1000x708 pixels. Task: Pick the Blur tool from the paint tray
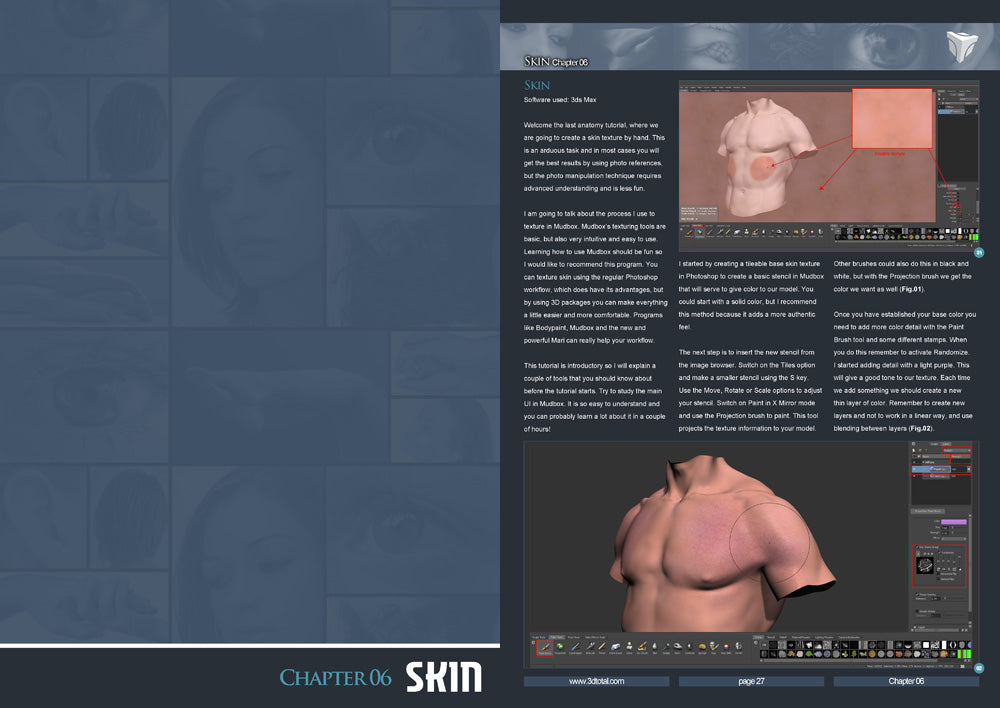pyautogui.click(x=655, y=650)
